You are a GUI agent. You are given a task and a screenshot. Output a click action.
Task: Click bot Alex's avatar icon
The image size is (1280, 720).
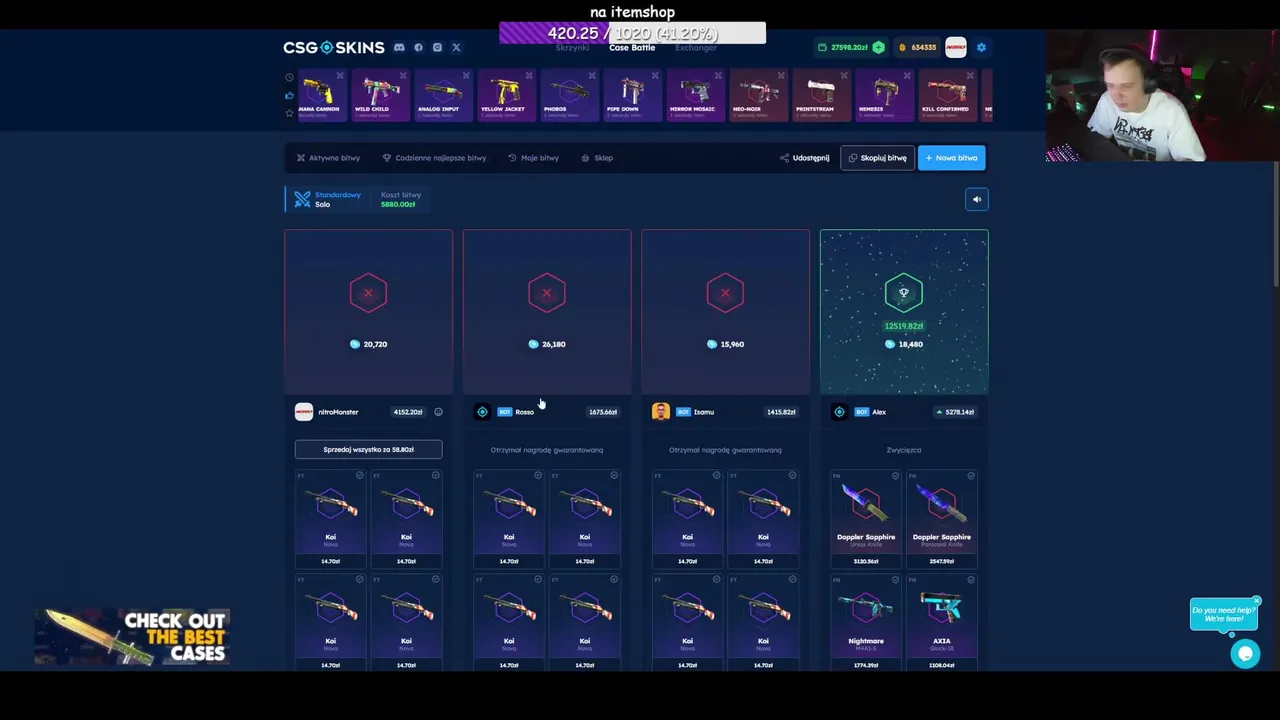[x=839, y=412]
